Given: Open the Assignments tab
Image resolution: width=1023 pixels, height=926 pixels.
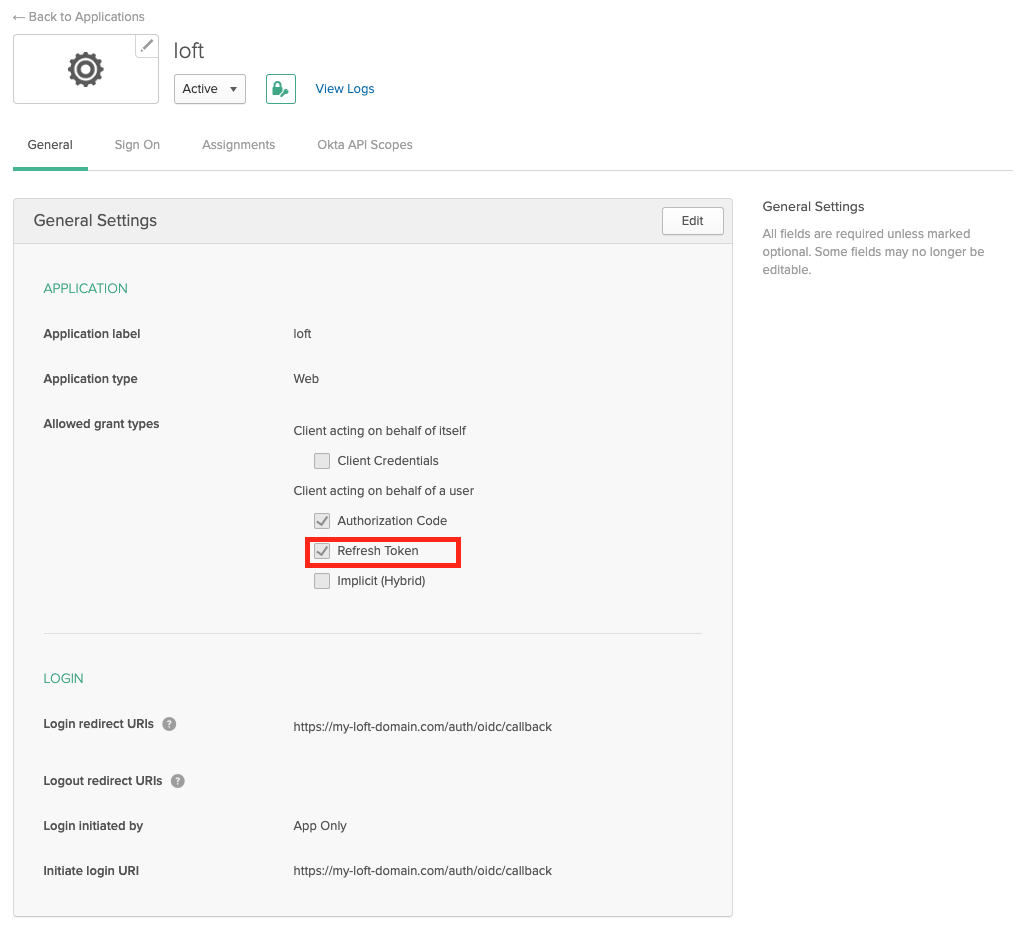Looking at the screenshot, I should coord(238,144).
